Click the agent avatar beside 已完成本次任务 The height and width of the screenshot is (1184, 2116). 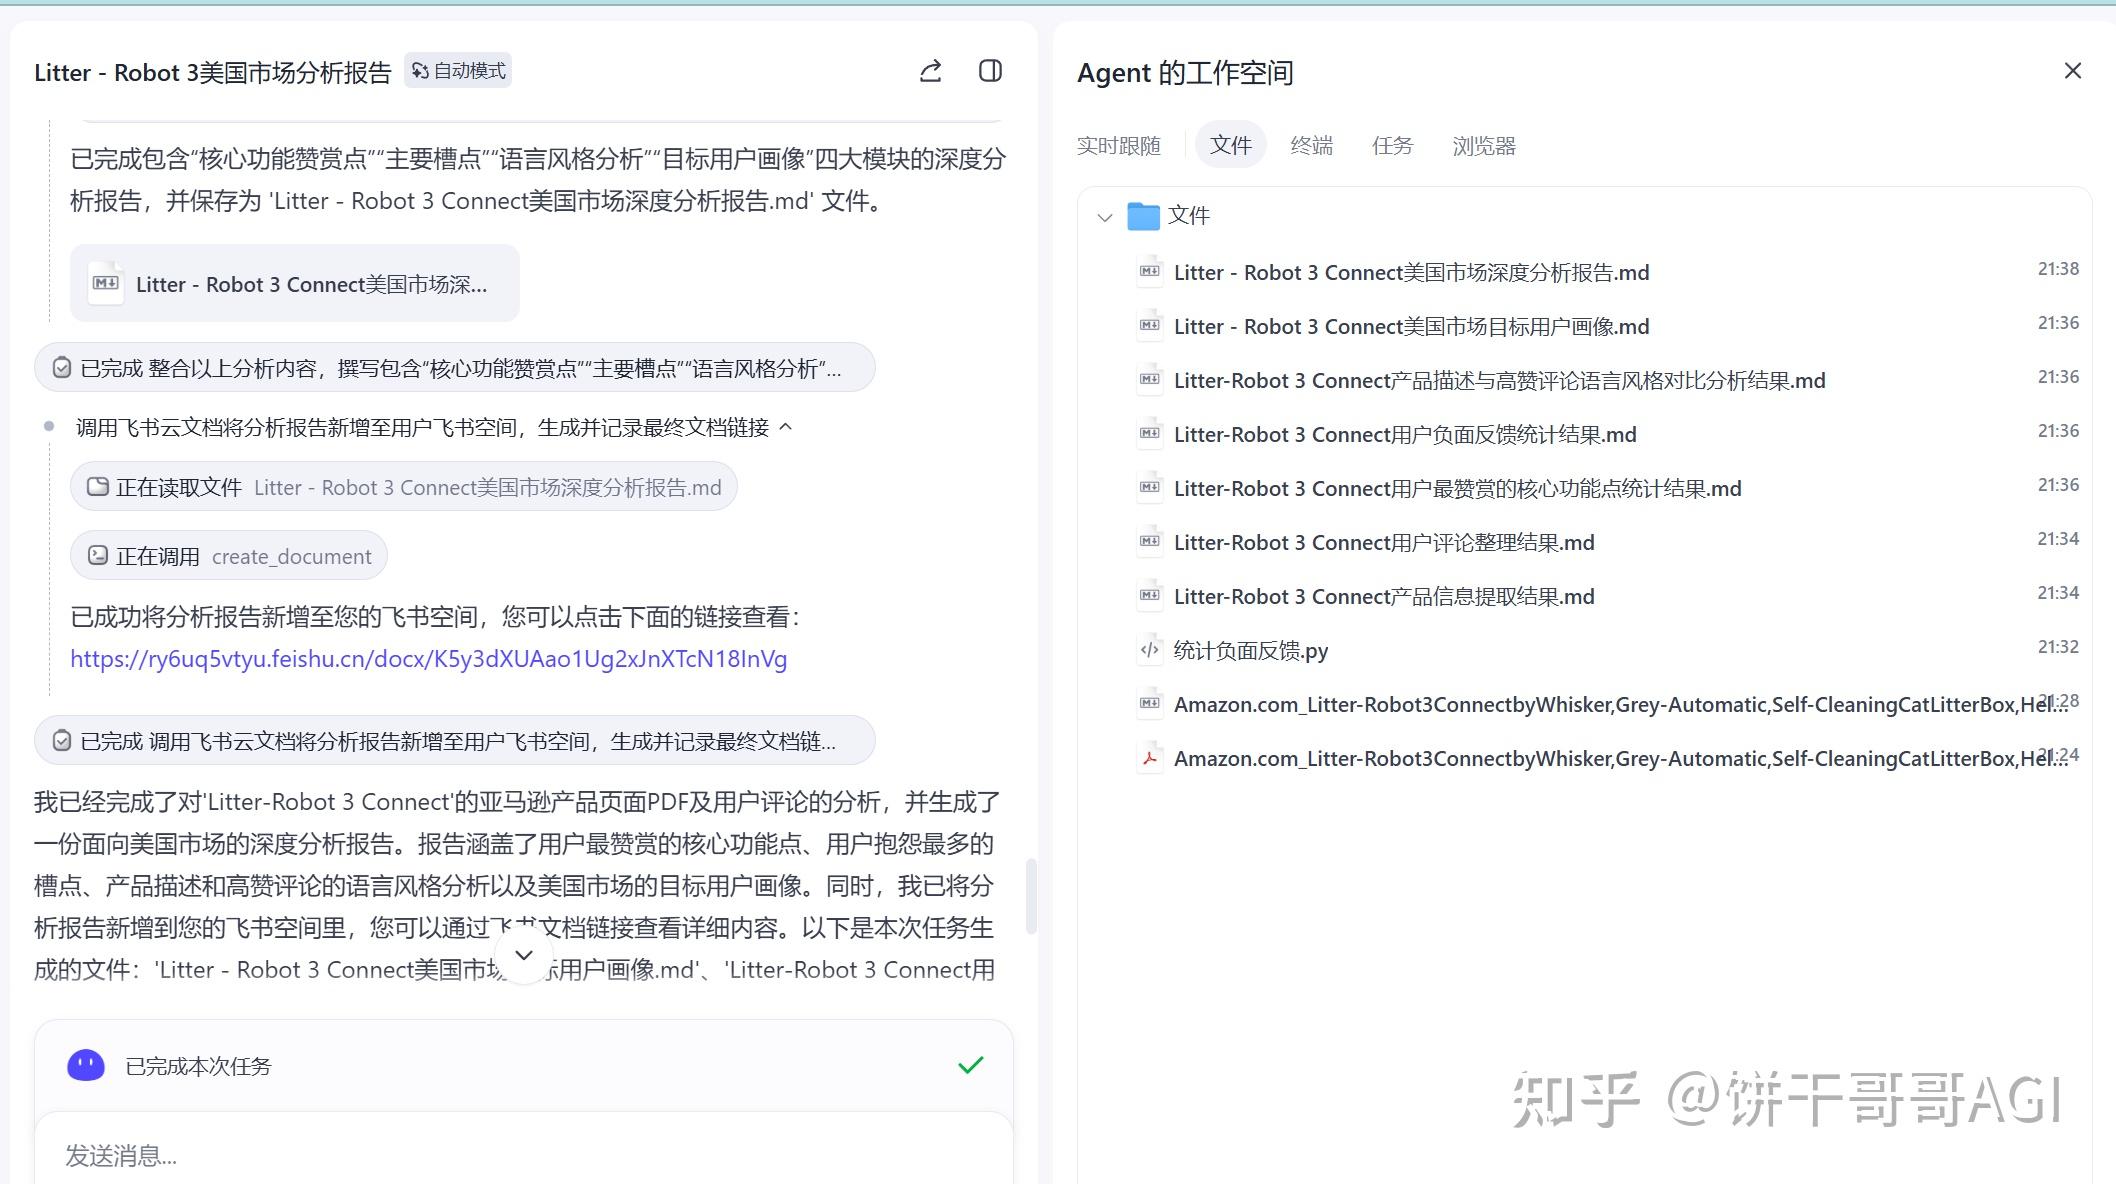click(86, 1065)
